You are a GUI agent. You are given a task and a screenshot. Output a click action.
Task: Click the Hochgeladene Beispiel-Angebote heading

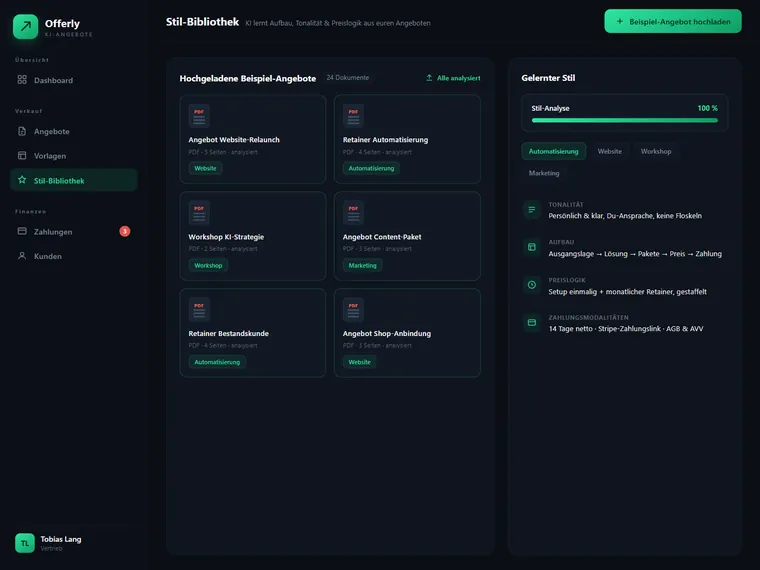click(248, 79)
